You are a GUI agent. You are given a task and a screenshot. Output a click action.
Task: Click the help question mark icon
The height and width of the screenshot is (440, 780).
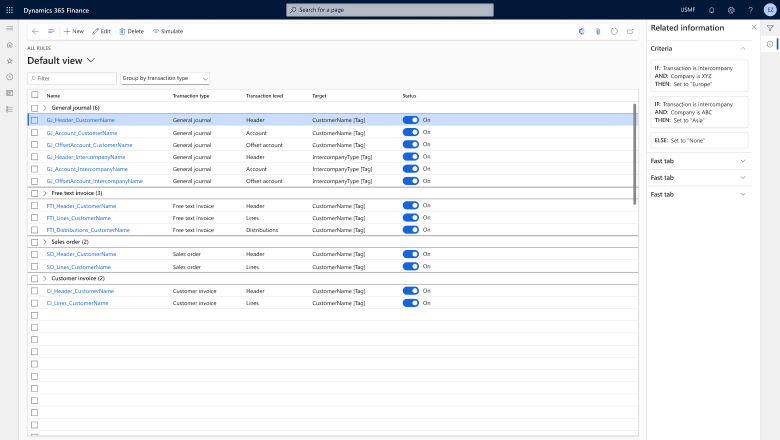coord(749,9)
